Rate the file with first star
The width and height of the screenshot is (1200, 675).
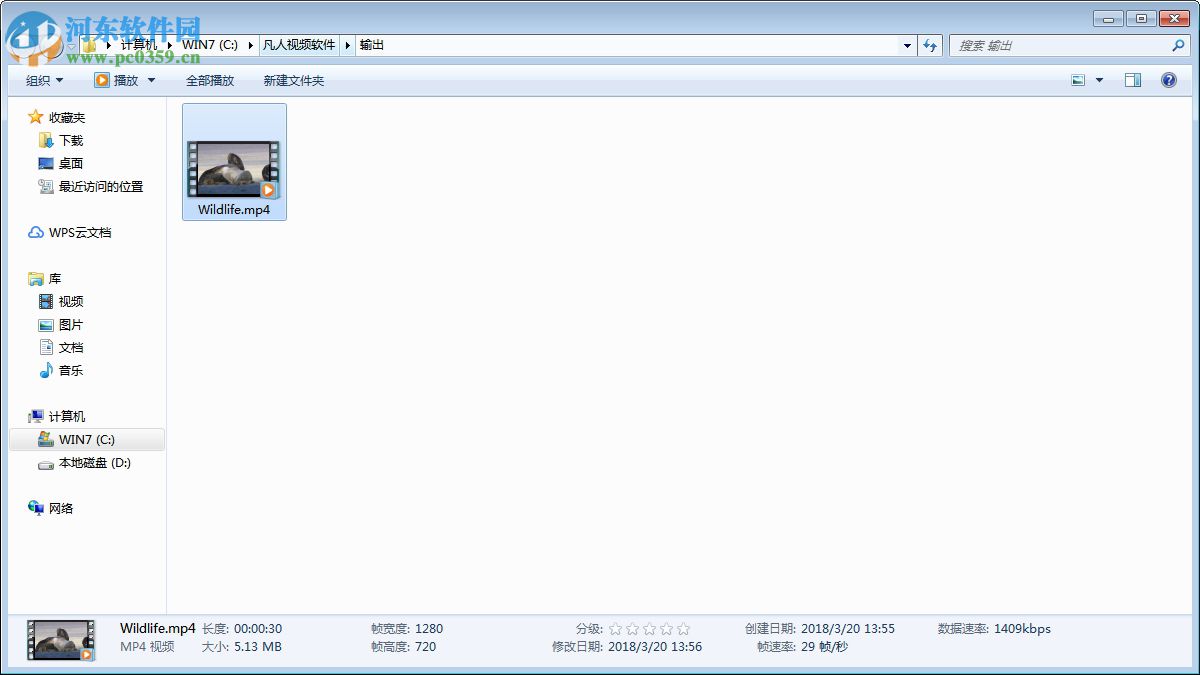[x=616, y=629]
